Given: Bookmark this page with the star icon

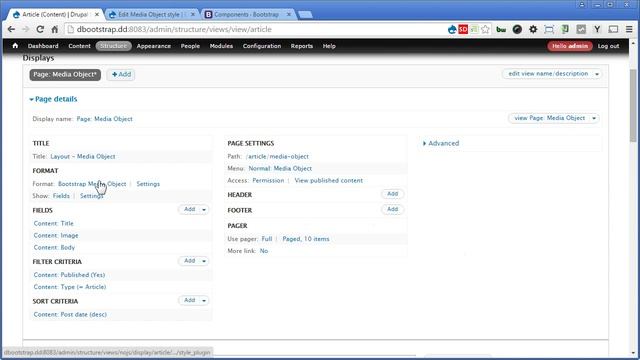Looking at the screenshot, I should 485,29.
